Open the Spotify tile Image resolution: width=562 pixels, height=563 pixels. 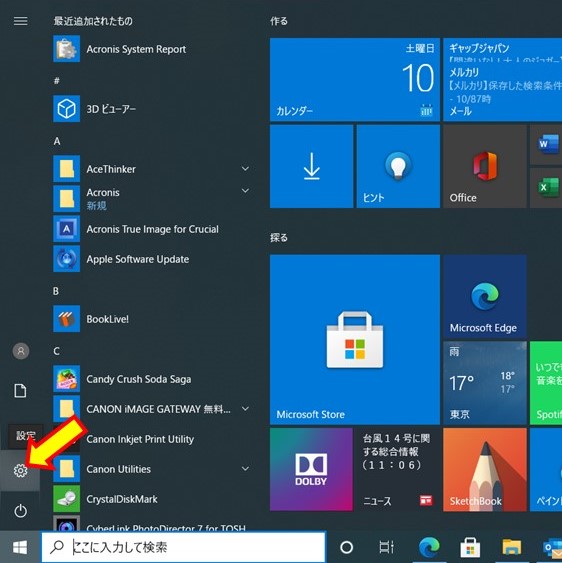[546, 383]
